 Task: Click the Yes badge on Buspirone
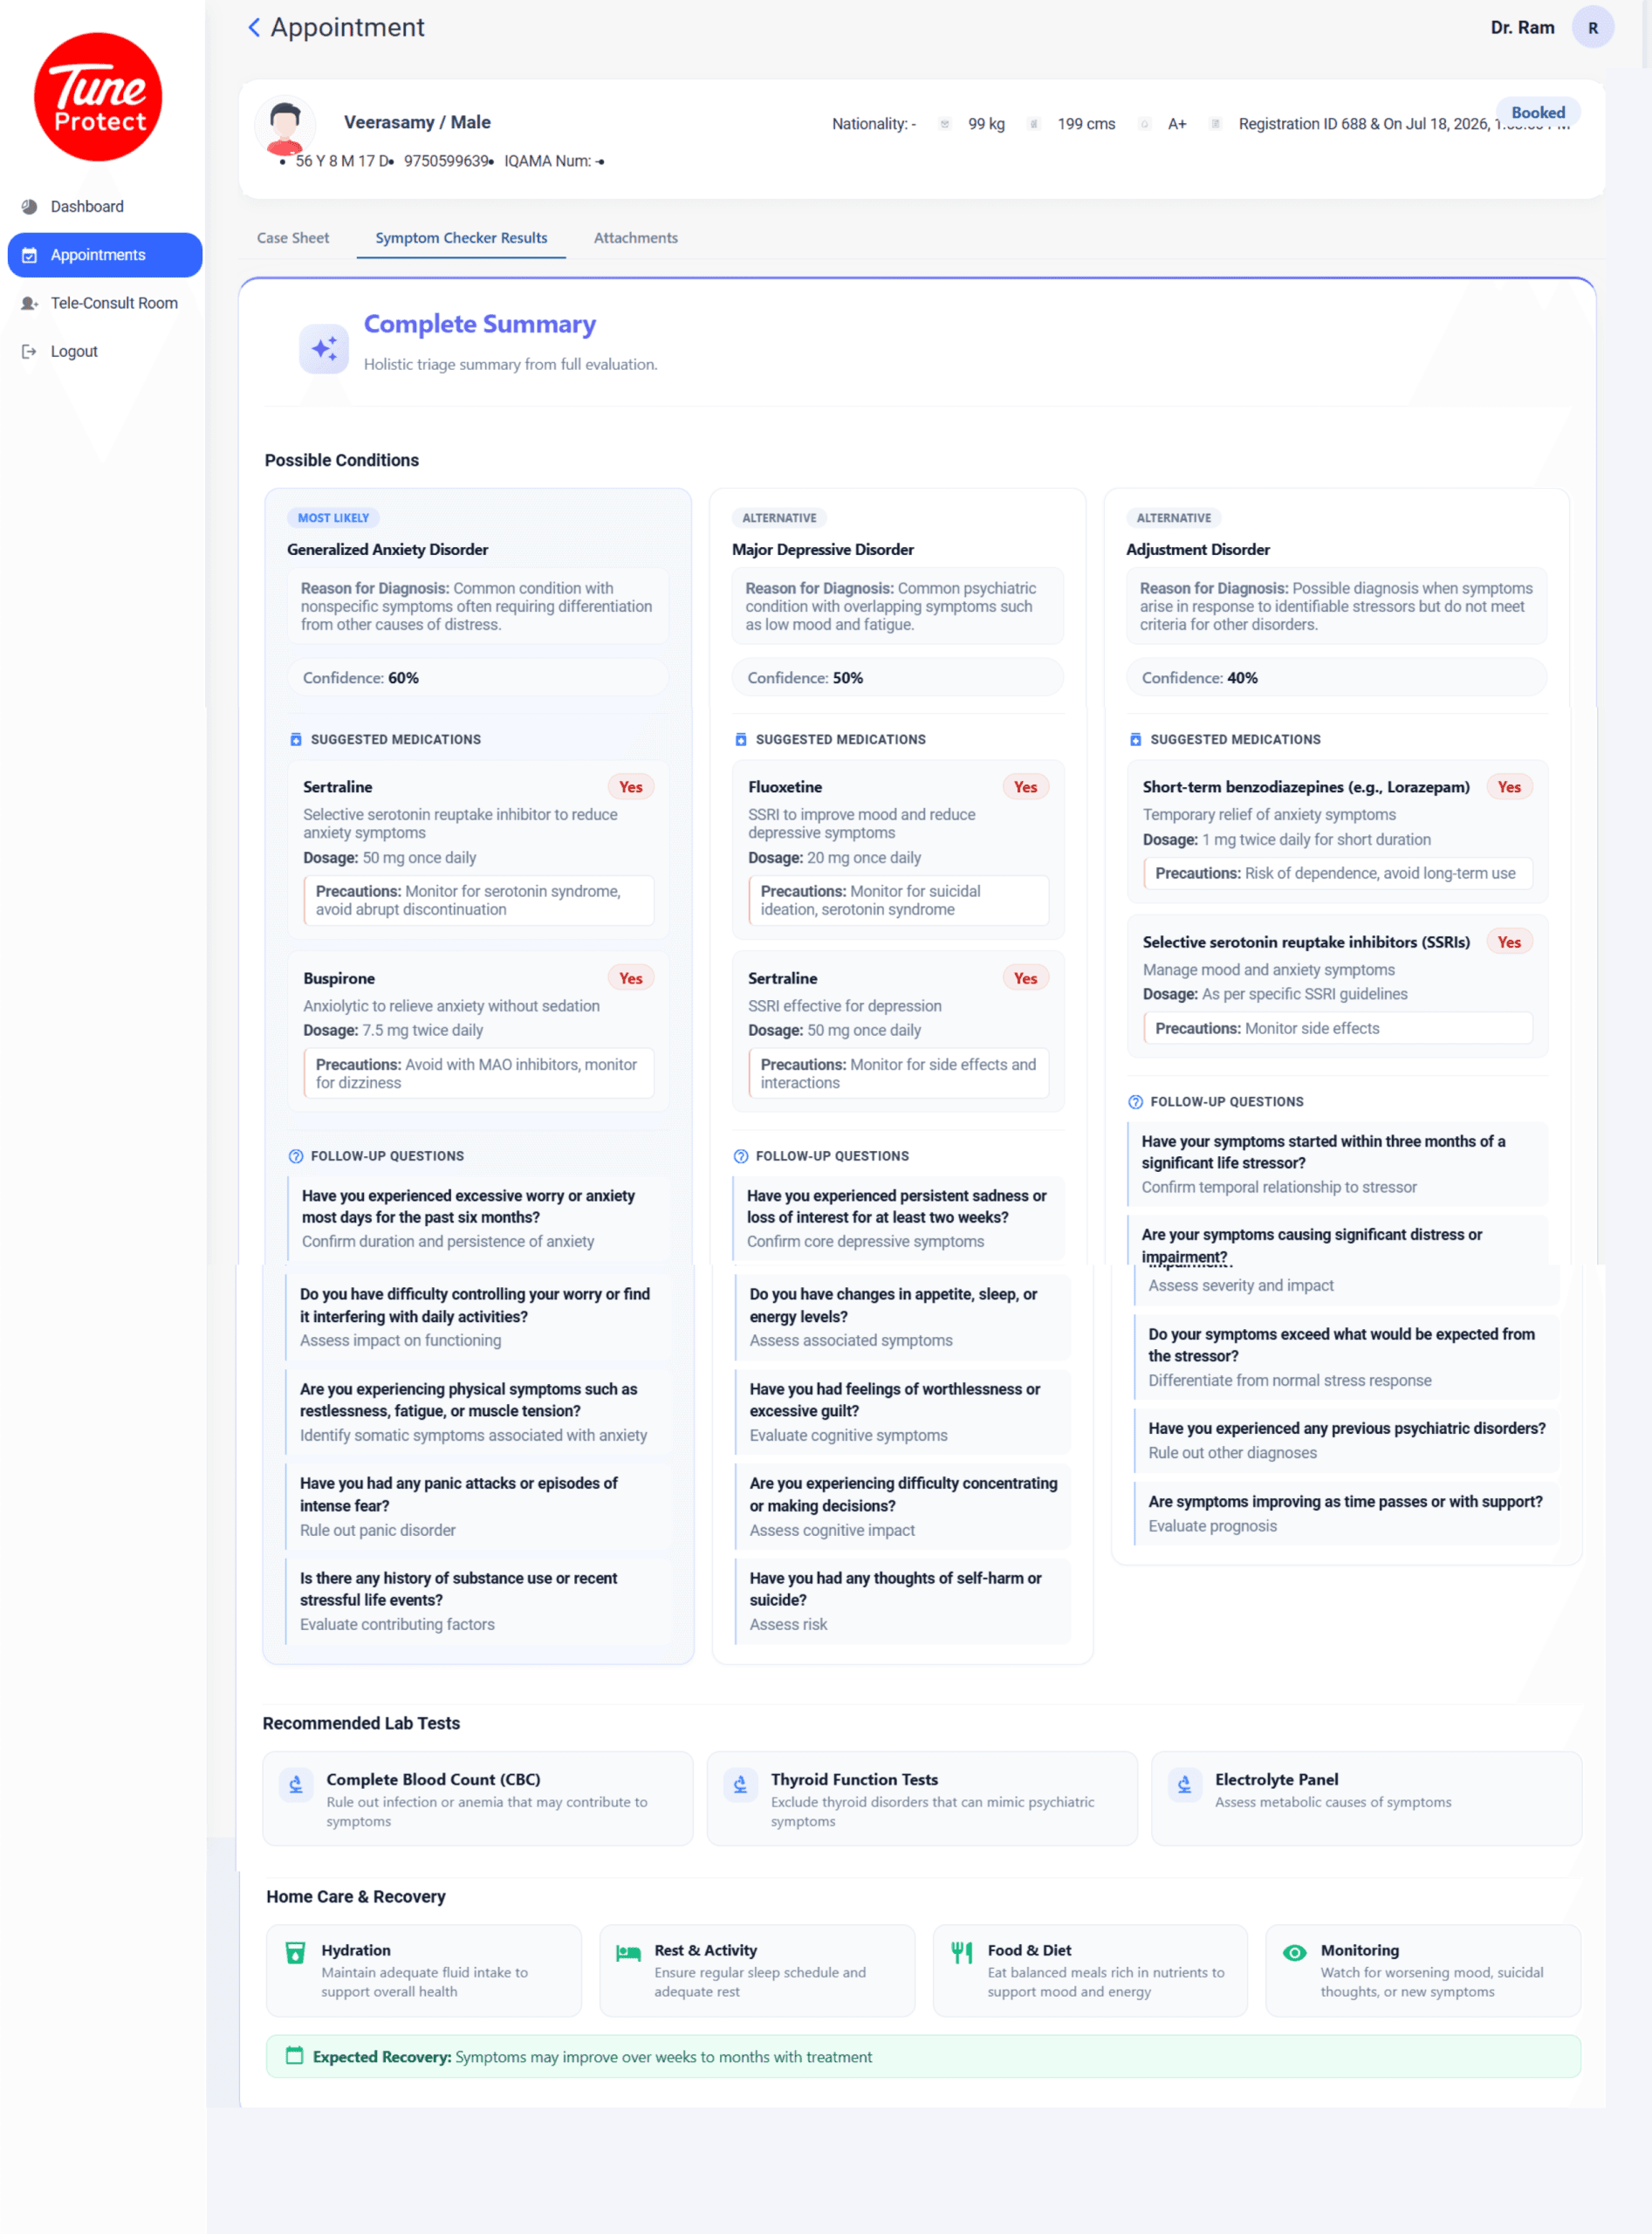630,978
